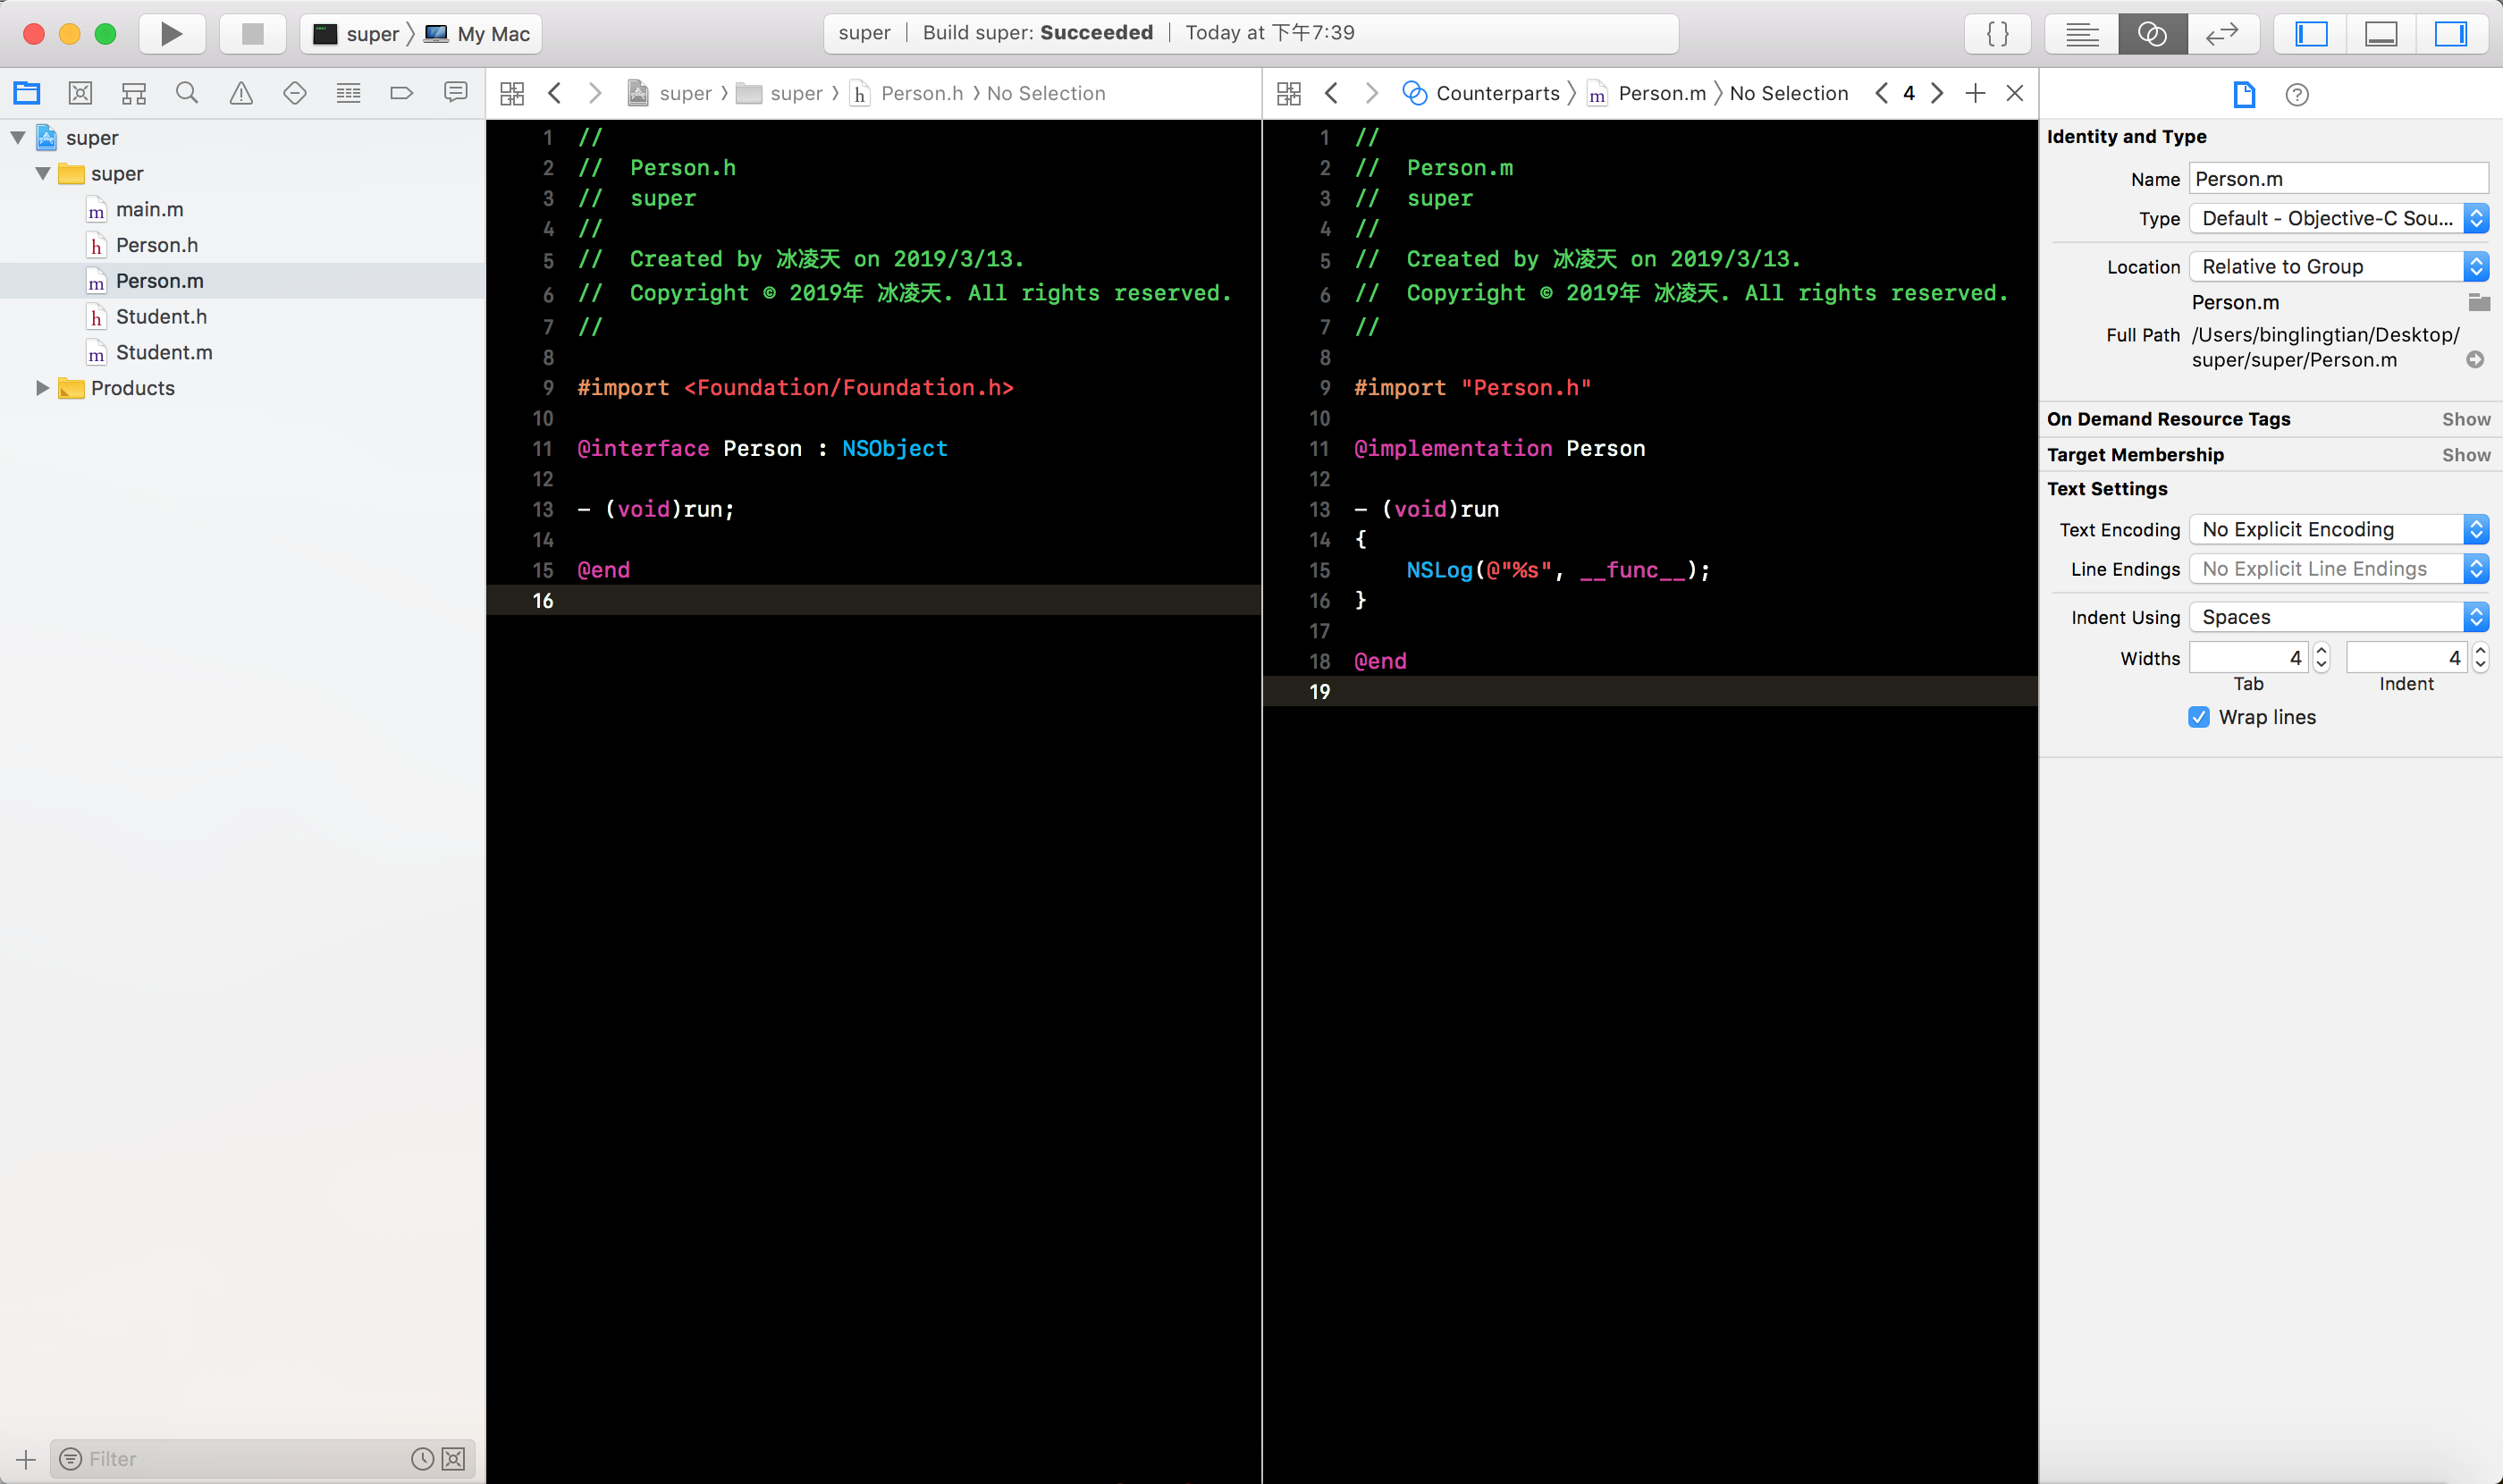Increase the Tab width stepper

click(2322, 650)
